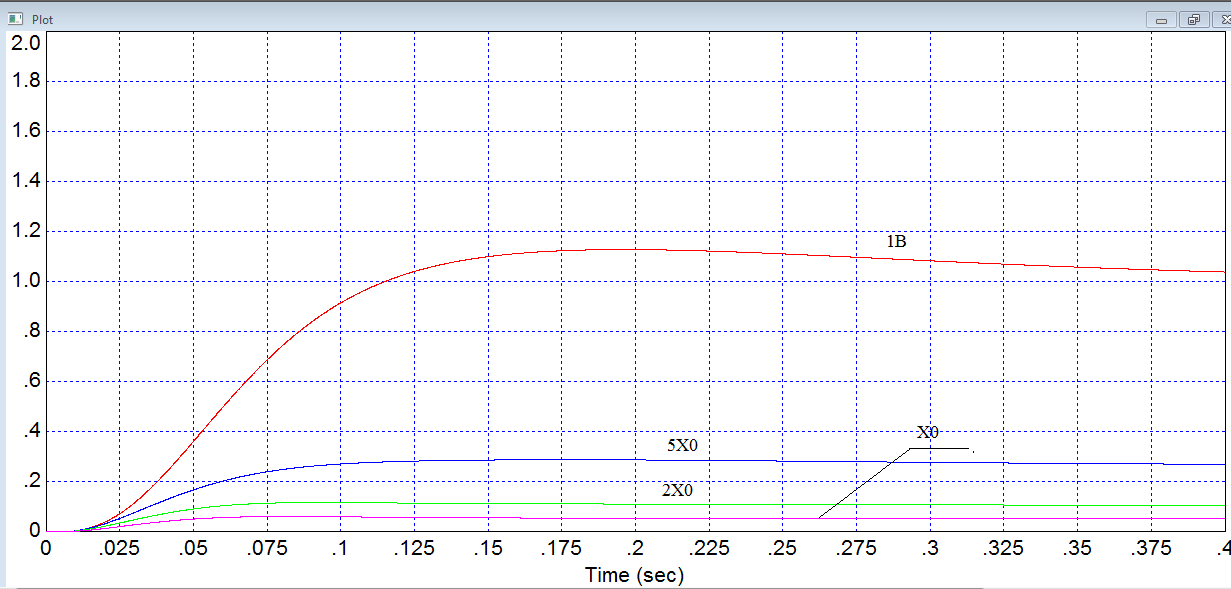Image resolution: width=1231 pixels, height=589 pixels.
Task: Click the 1B curve label
Action: (896, 241)
